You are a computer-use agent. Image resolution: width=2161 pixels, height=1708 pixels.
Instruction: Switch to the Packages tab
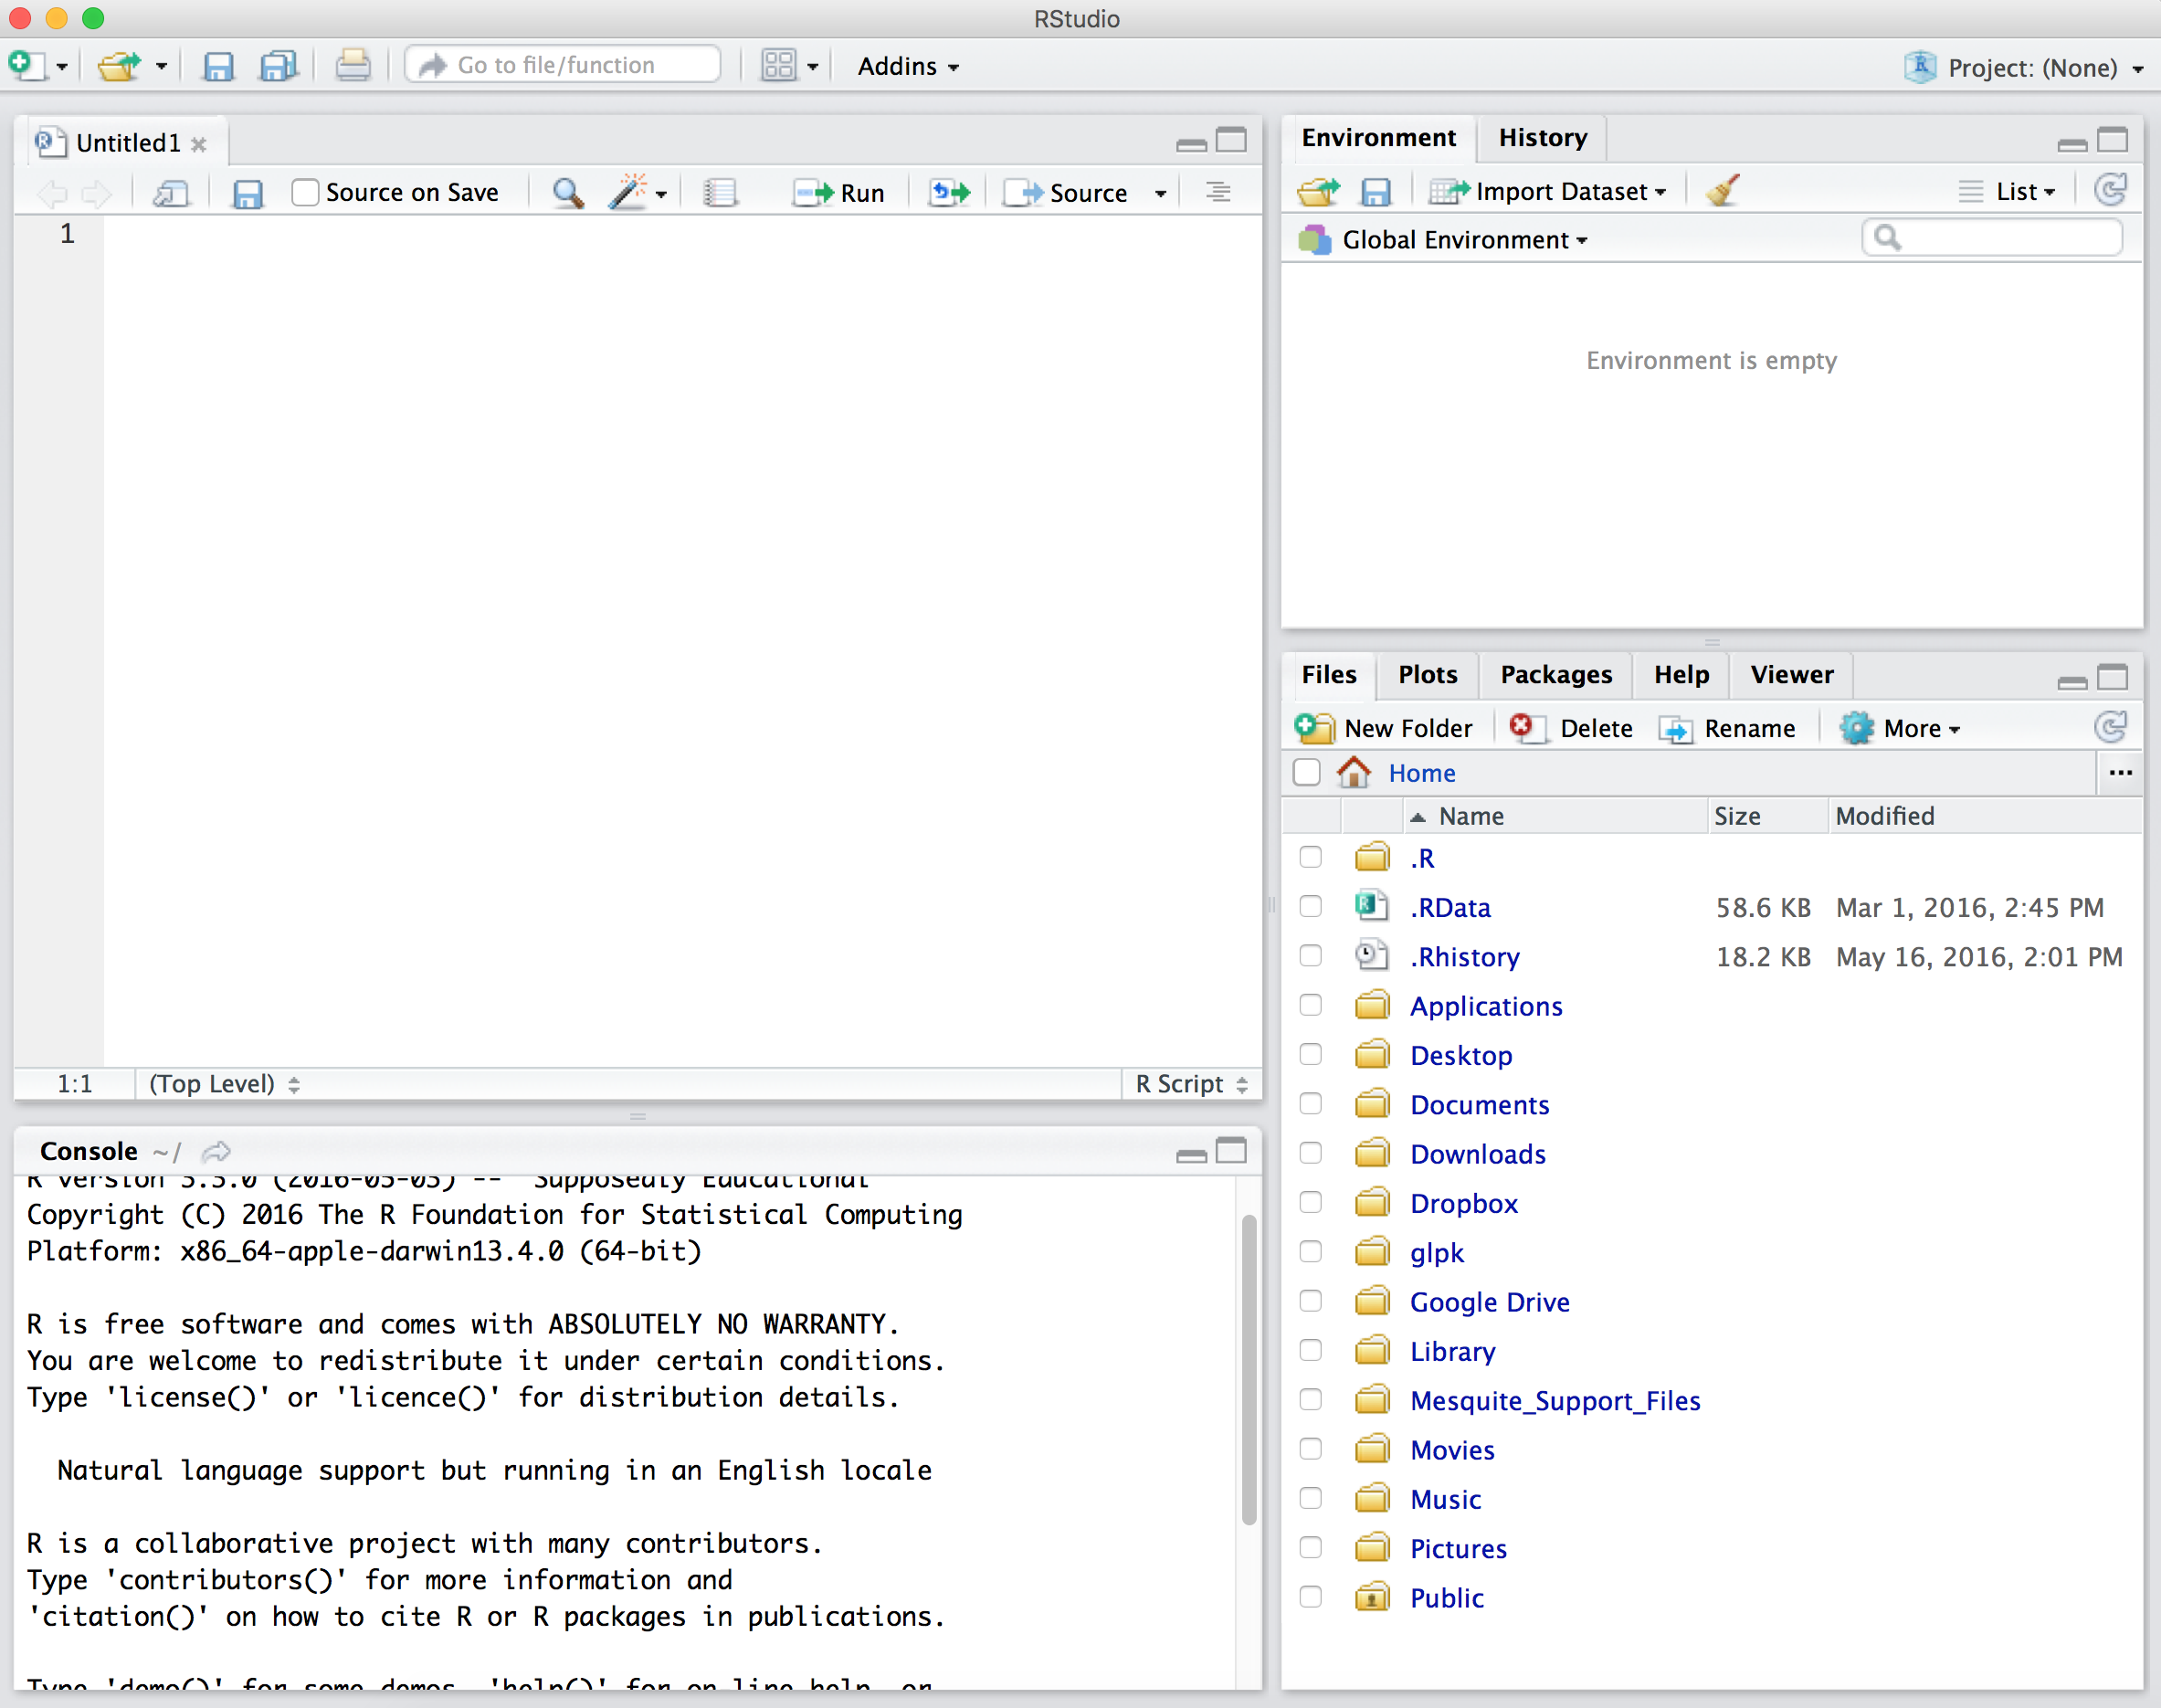pos(1555,673)
